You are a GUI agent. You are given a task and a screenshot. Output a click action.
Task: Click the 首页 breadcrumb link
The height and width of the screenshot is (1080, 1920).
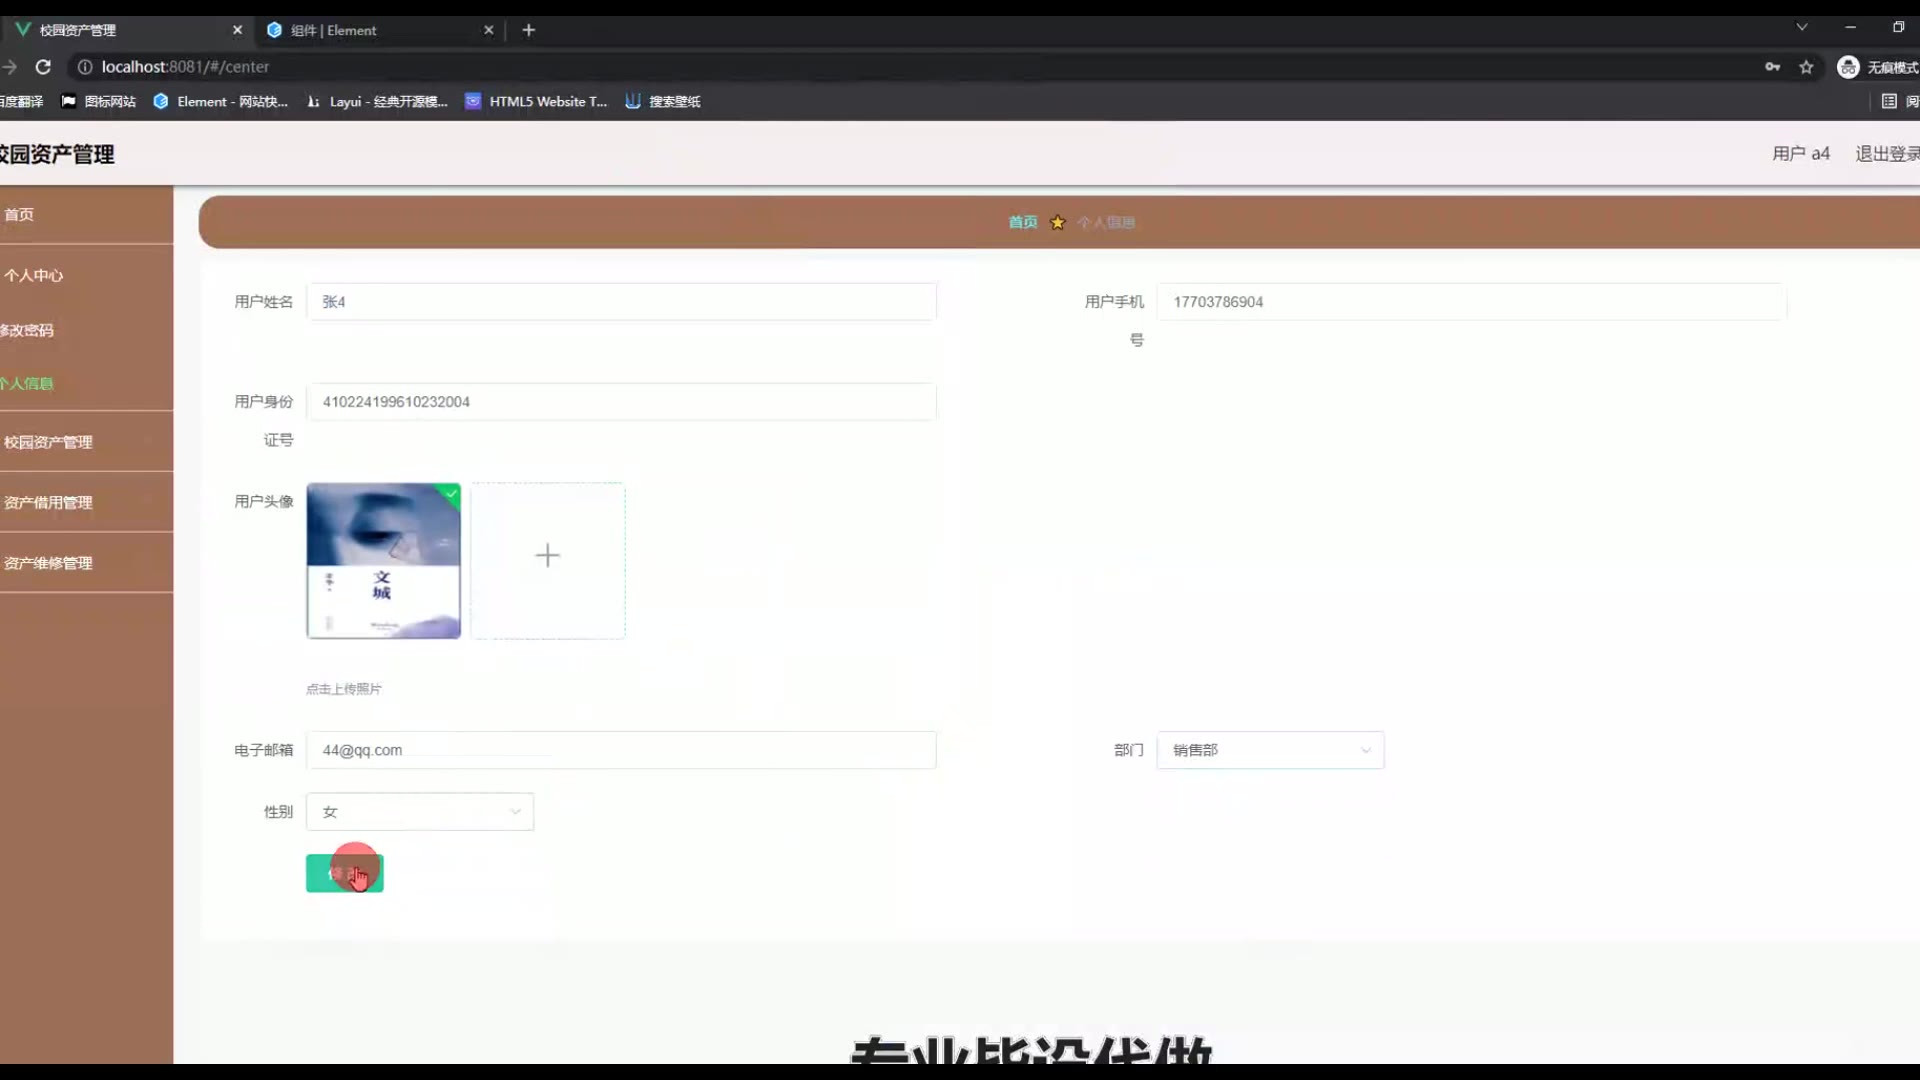pos(1022,222)
